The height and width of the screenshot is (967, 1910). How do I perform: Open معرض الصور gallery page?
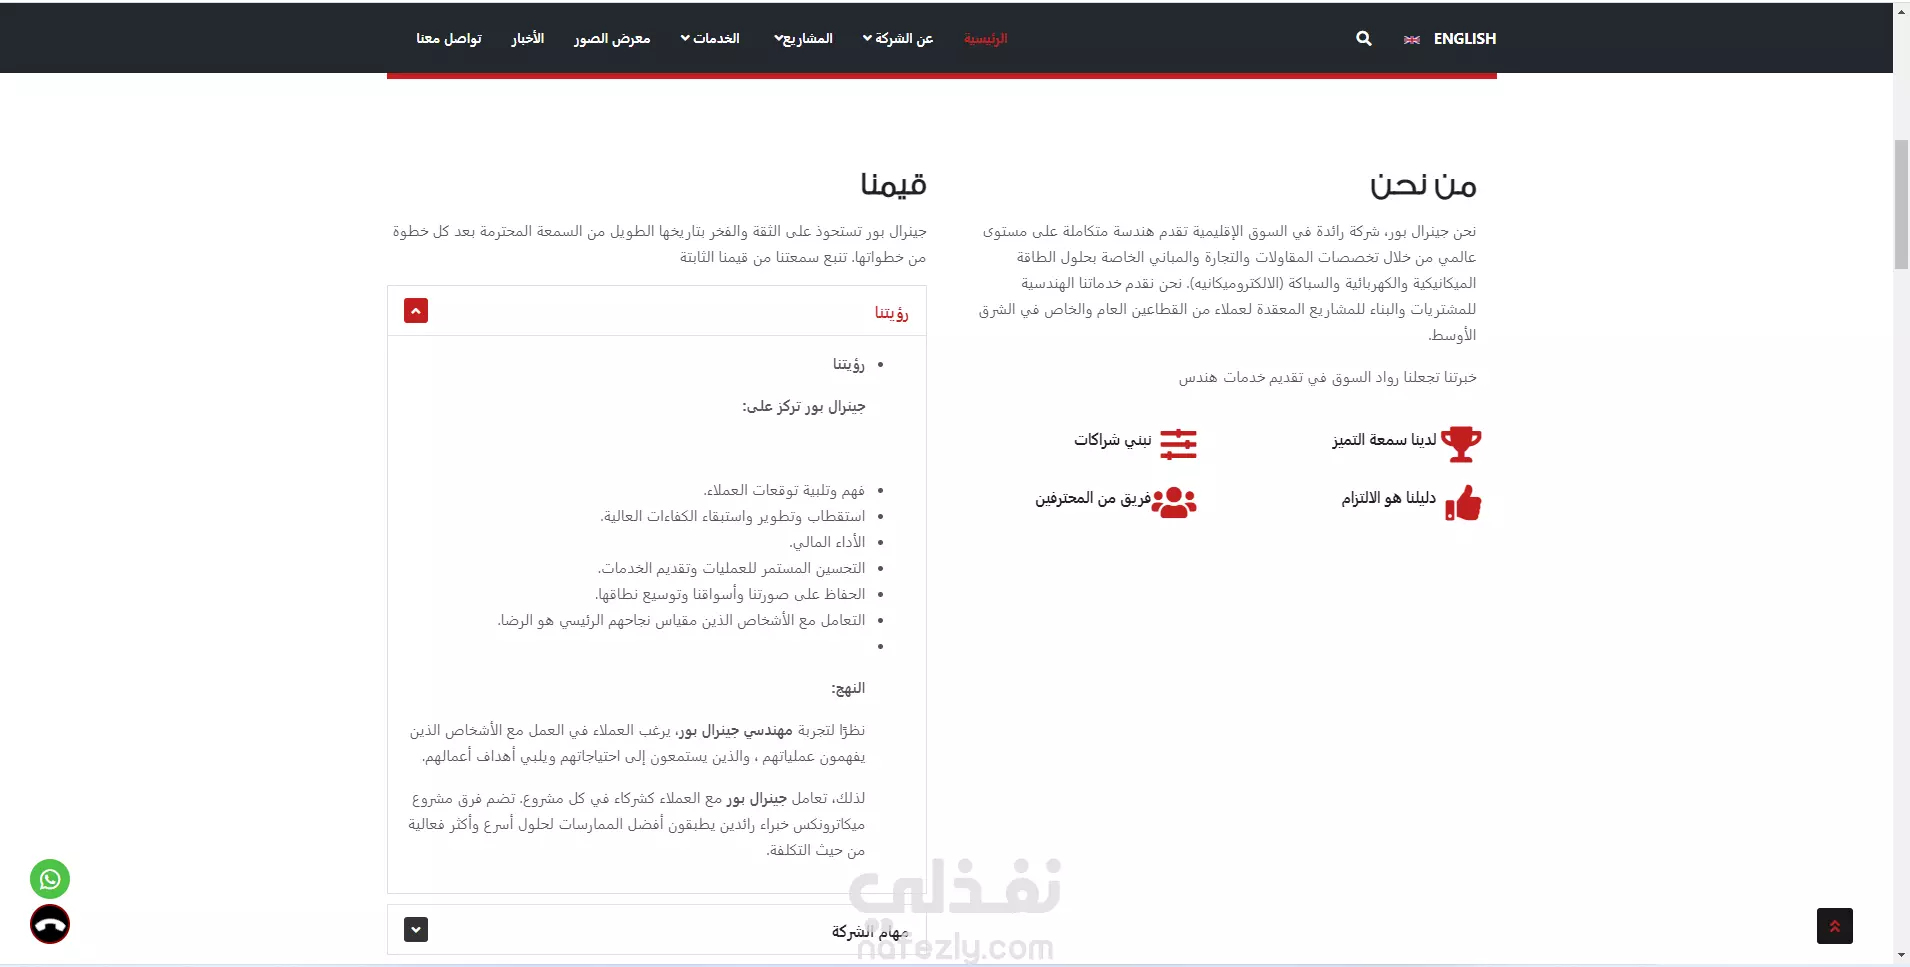coord(612,38)
